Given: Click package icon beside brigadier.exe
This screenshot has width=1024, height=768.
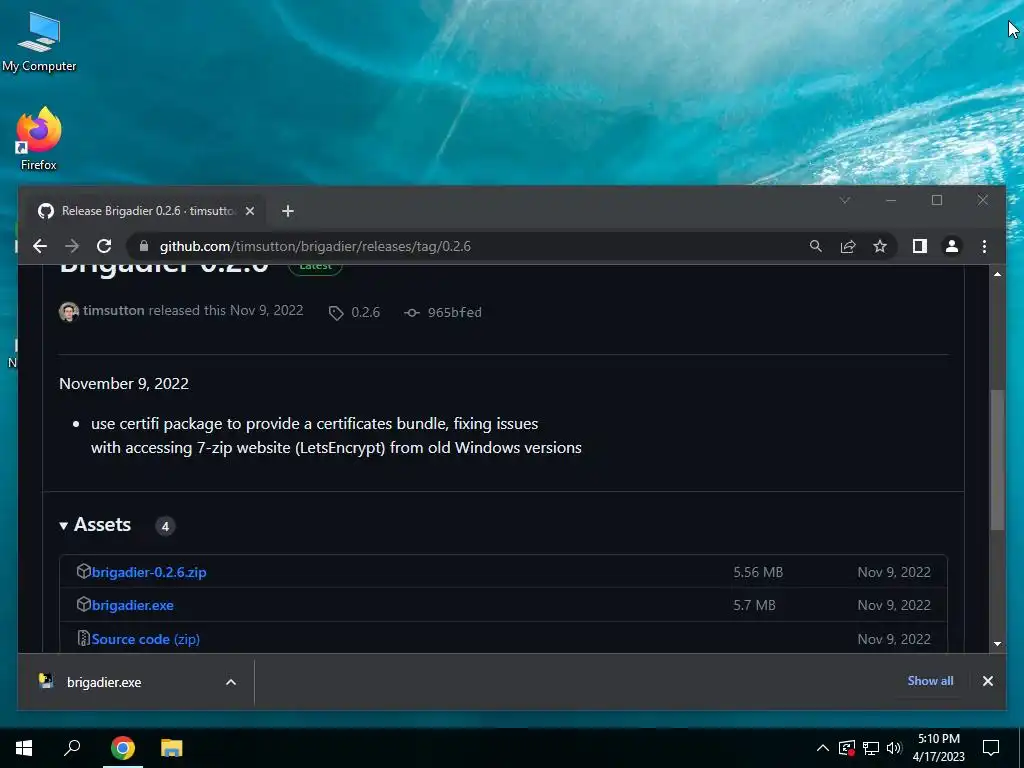Looking at the screenshot, I should pos(84,605).
